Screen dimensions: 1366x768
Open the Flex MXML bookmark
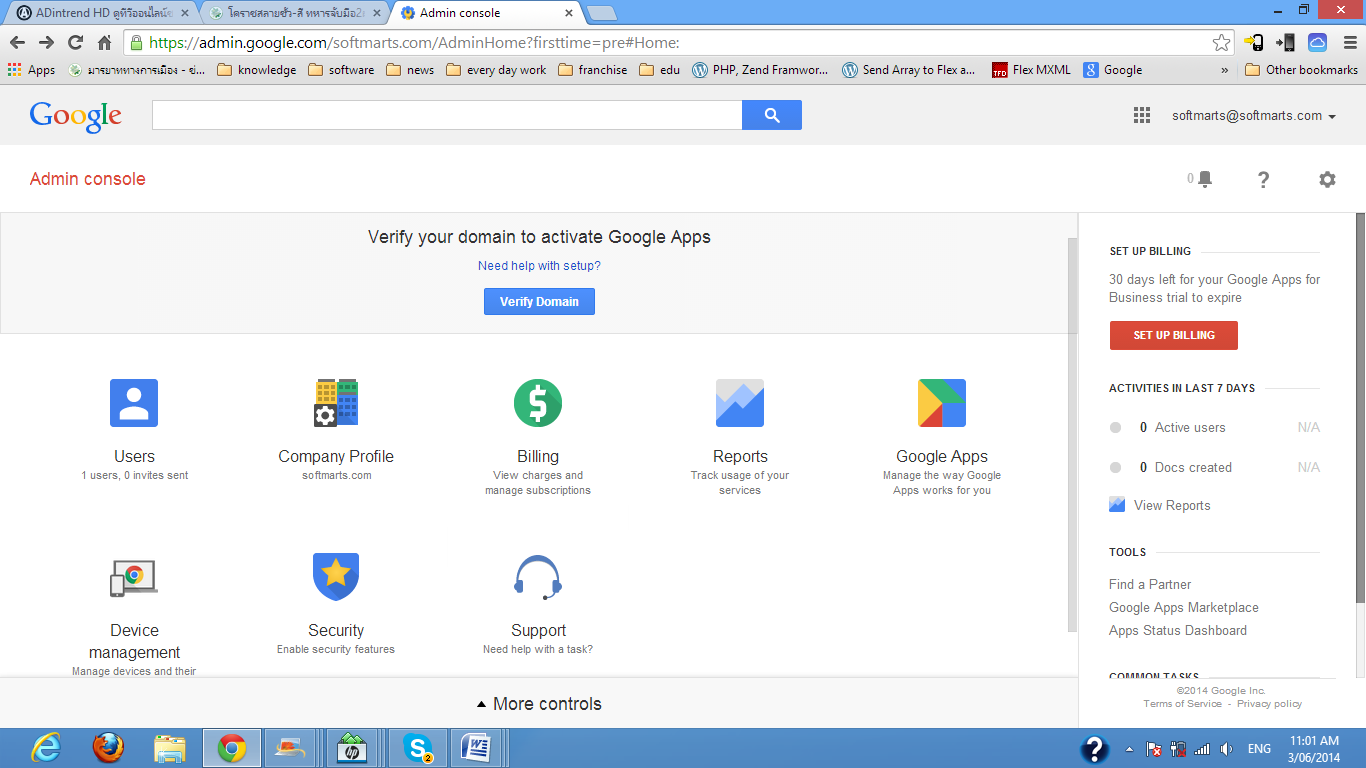click(x=1031, y=70)
